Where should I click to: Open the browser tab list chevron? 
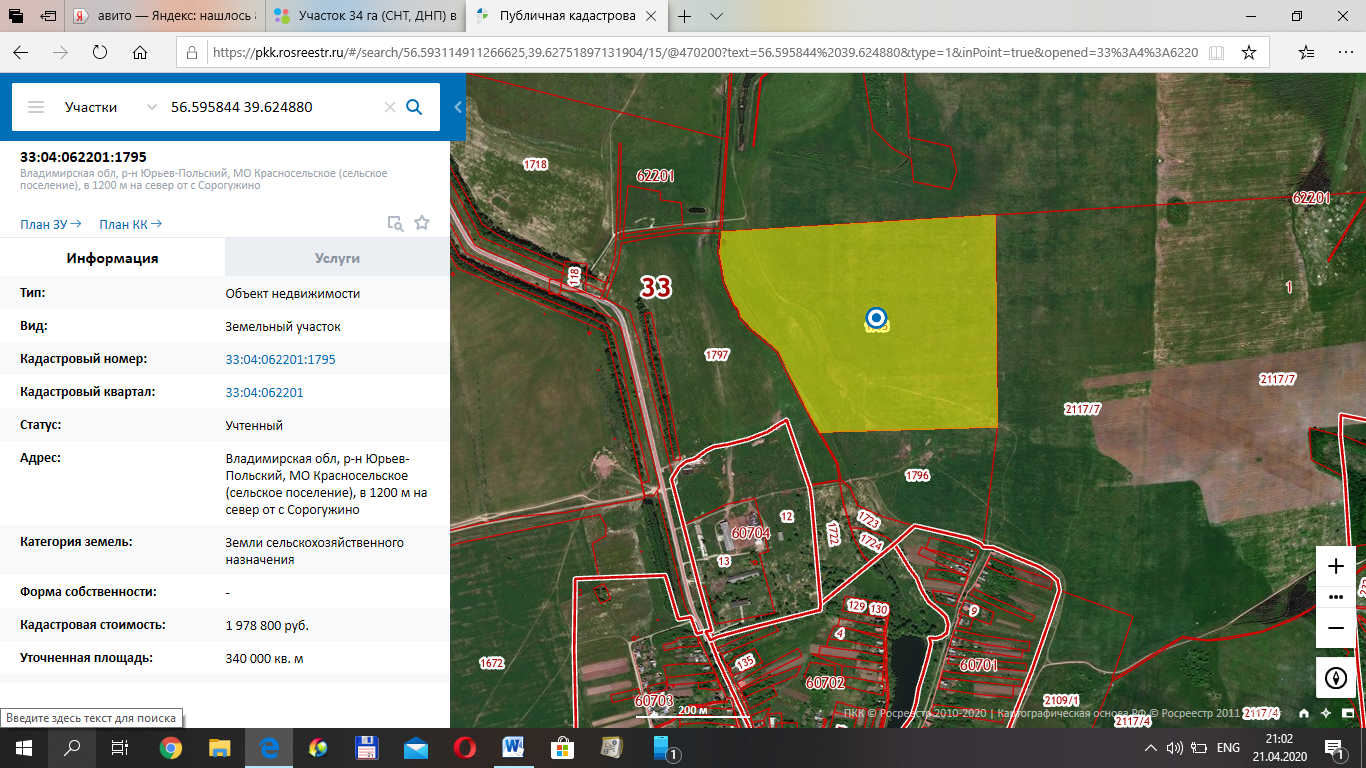717,17
